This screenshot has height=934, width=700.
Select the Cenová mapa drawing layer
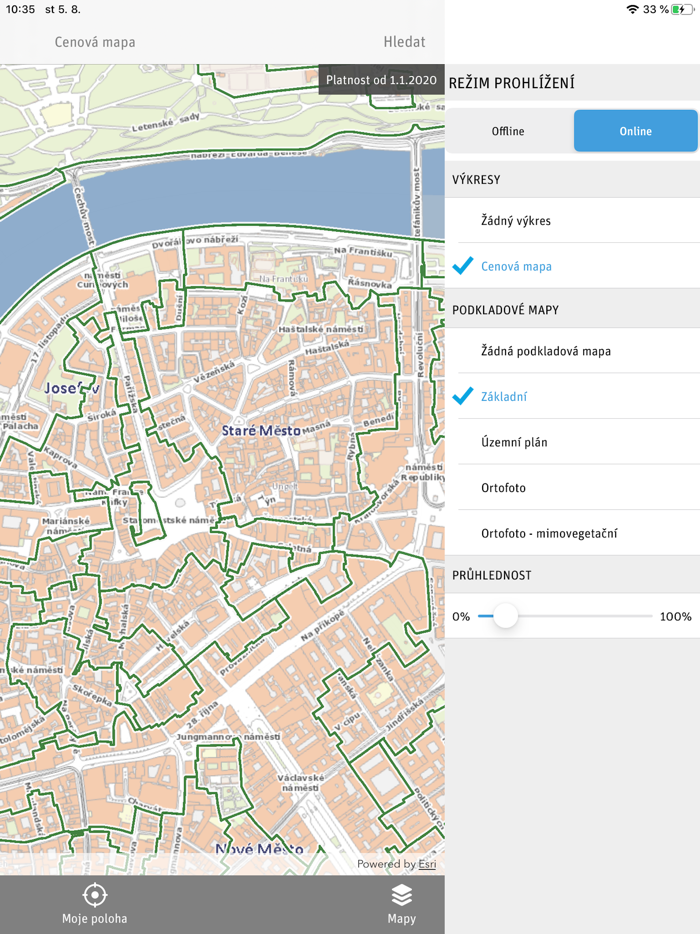click(573, 266)
